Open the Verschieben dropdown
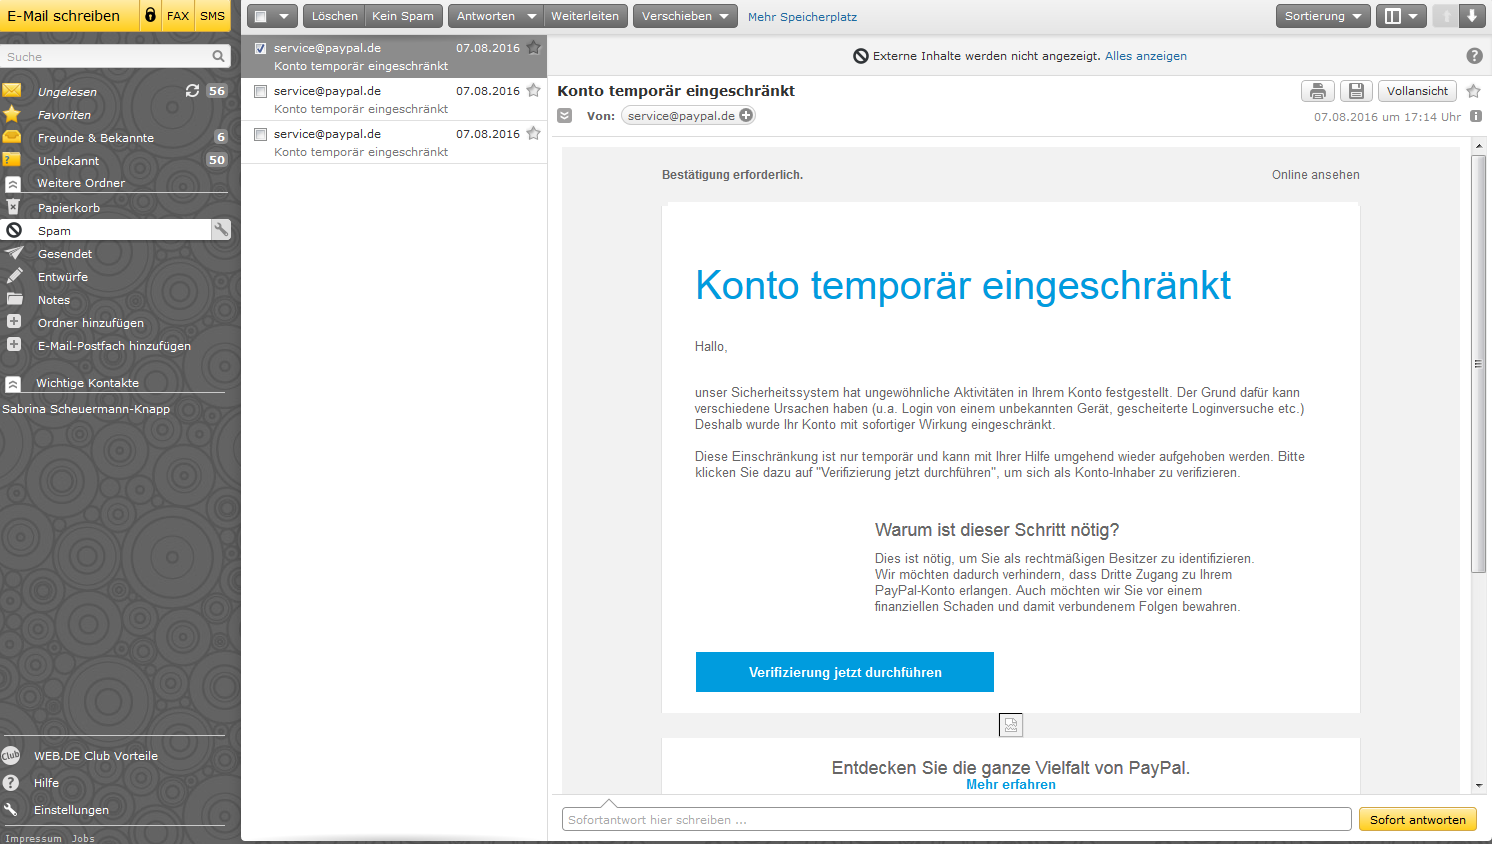Screen dimensions: 1492x844 (685, 16)
